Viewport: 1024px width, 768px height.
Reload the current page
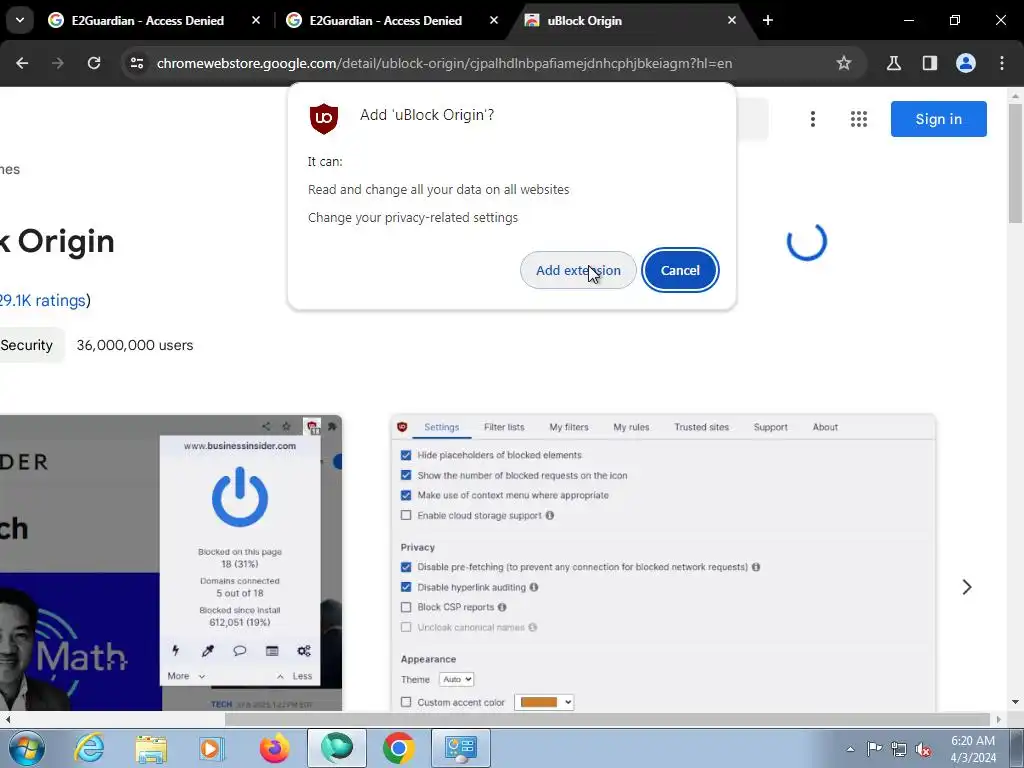coord(94,63)
